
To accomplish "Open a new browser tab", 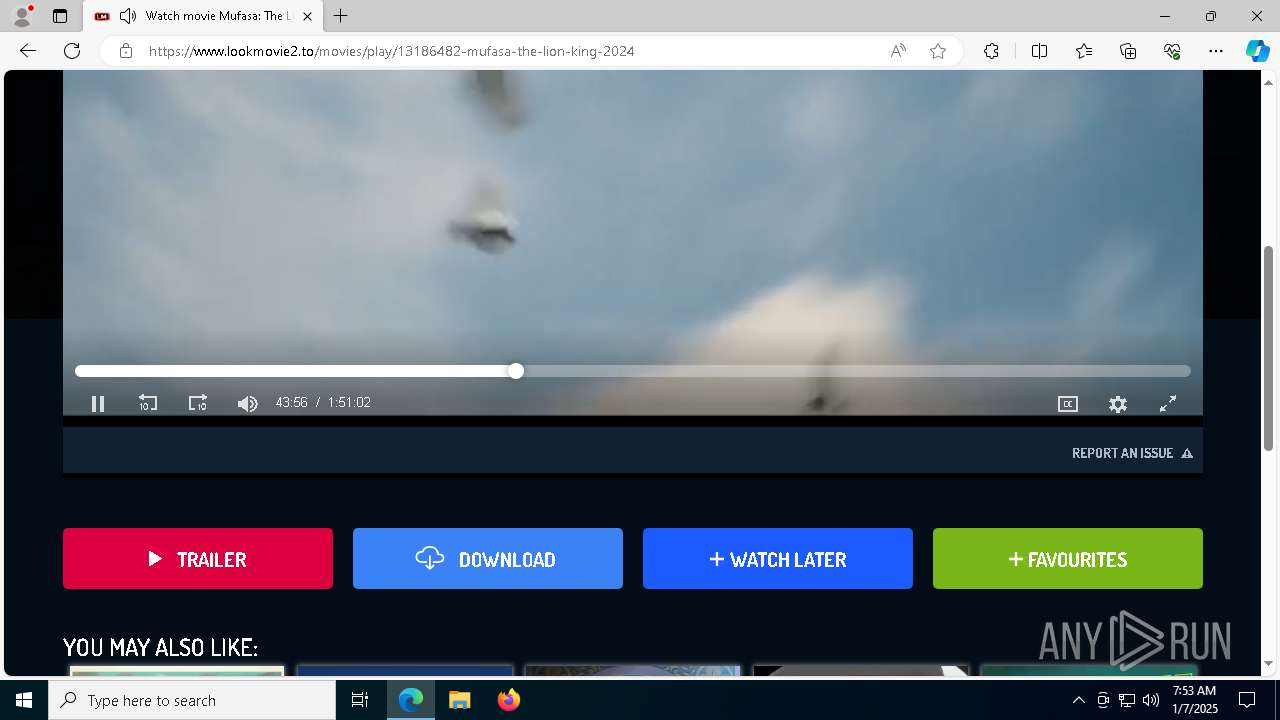I will [x=341, y=16].
